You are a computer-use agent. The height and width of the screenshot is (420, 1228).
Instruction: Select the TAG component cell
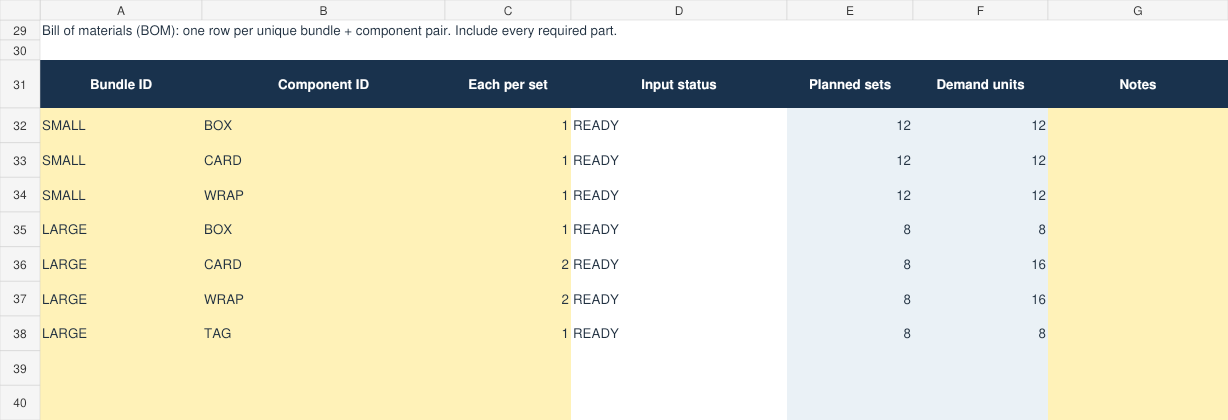(x=323, y=334)
